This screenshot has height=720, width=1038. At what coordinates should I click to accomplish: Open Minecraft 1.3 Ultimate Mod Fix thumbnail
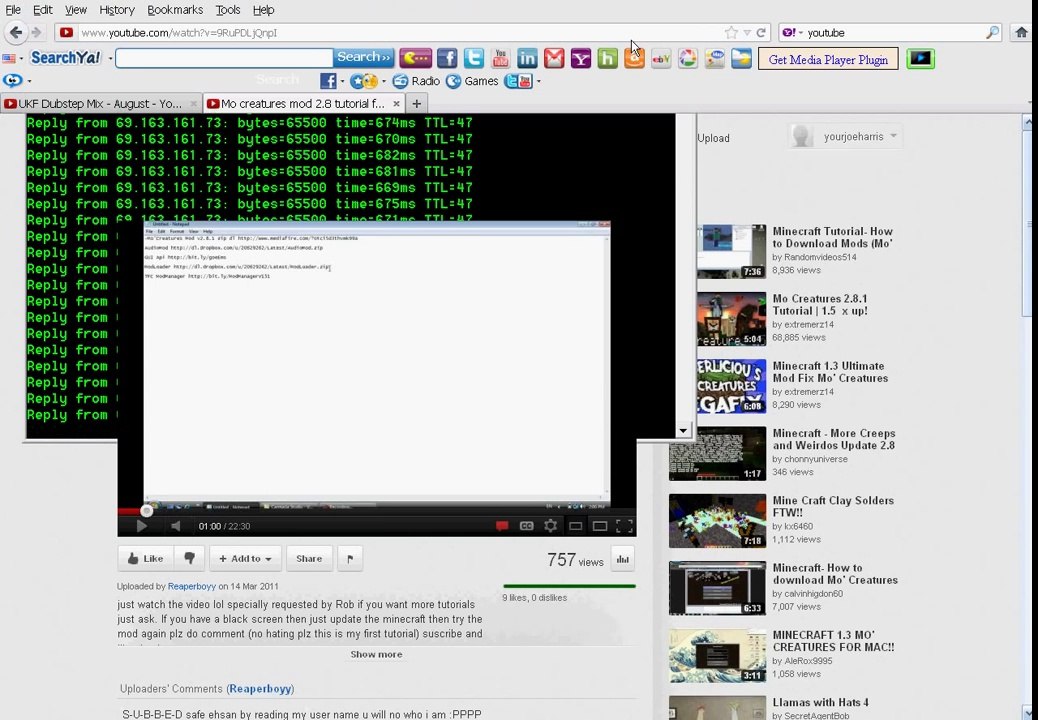point(731,386)
